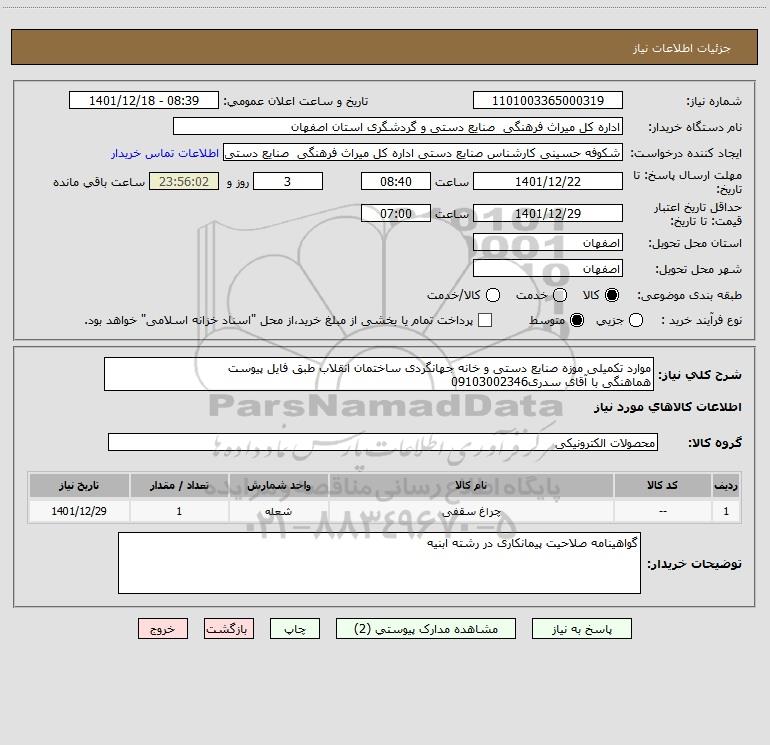
Task: Select the کالا/خدمت radio button
Action: 493,295
